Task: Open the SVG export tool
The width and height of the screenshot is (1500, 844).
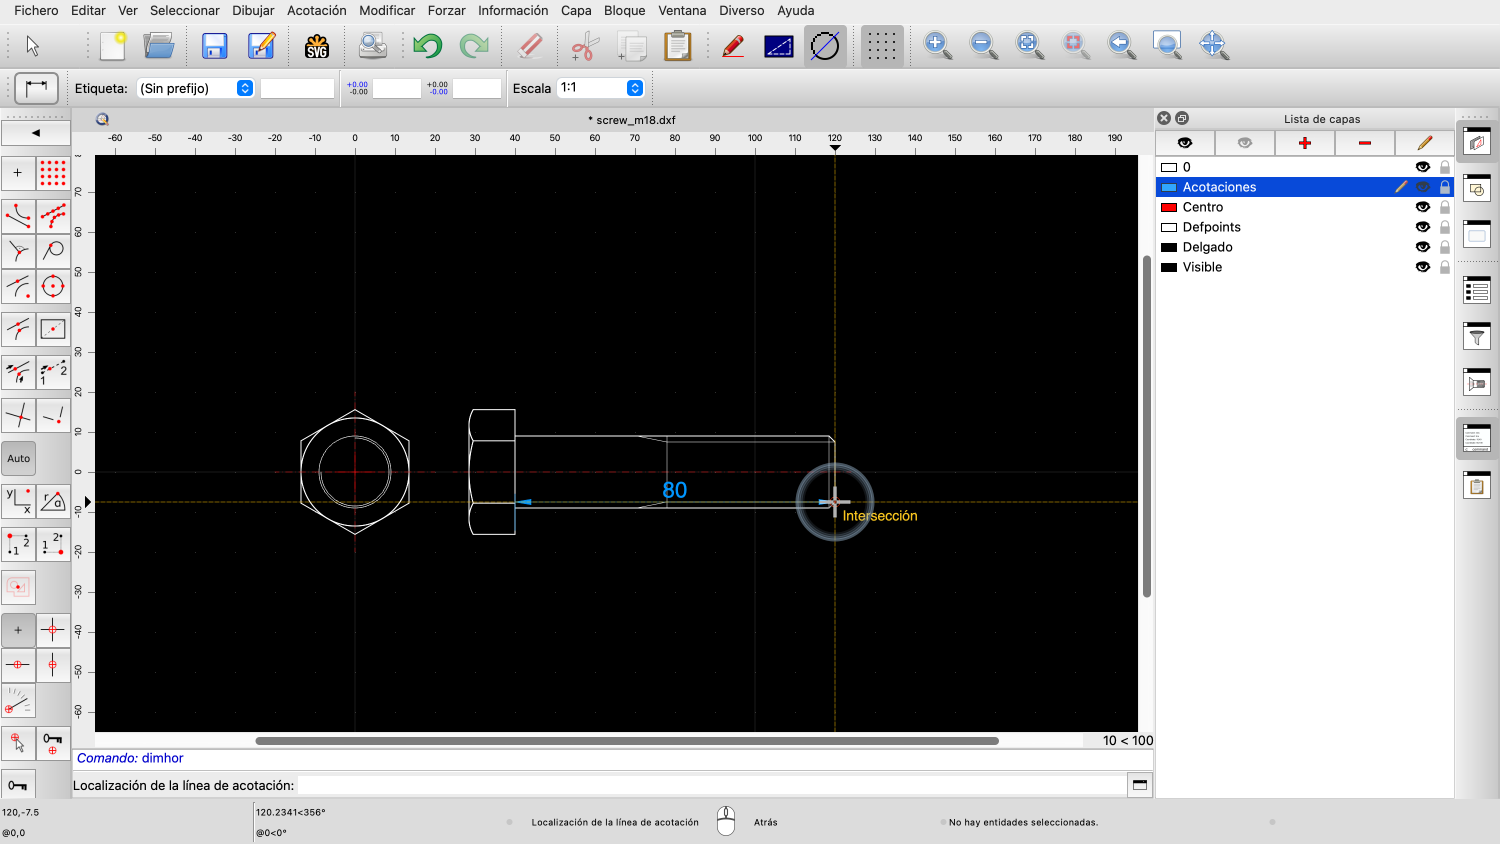Action: point(317,45)
